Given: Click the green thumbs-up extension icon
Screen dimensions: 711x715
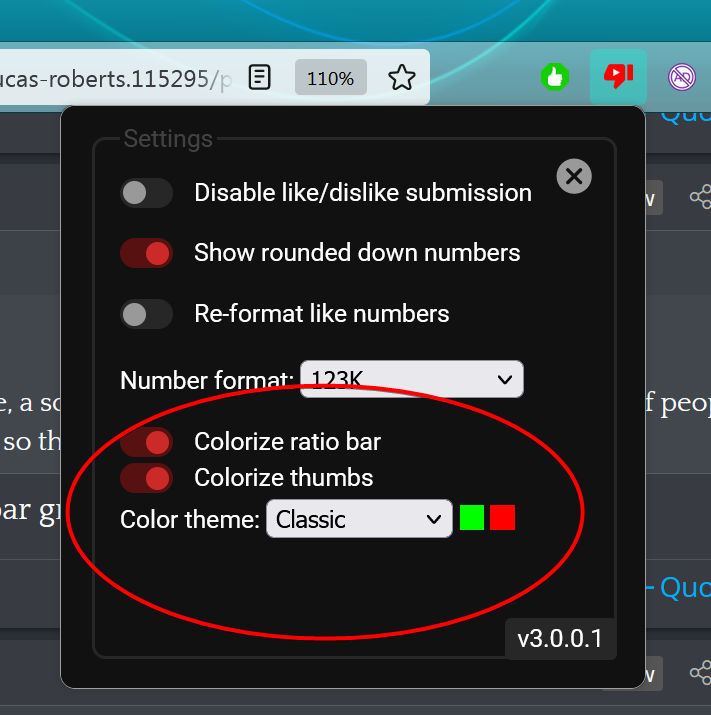Looking at the screenshot, I should point(555,77).
